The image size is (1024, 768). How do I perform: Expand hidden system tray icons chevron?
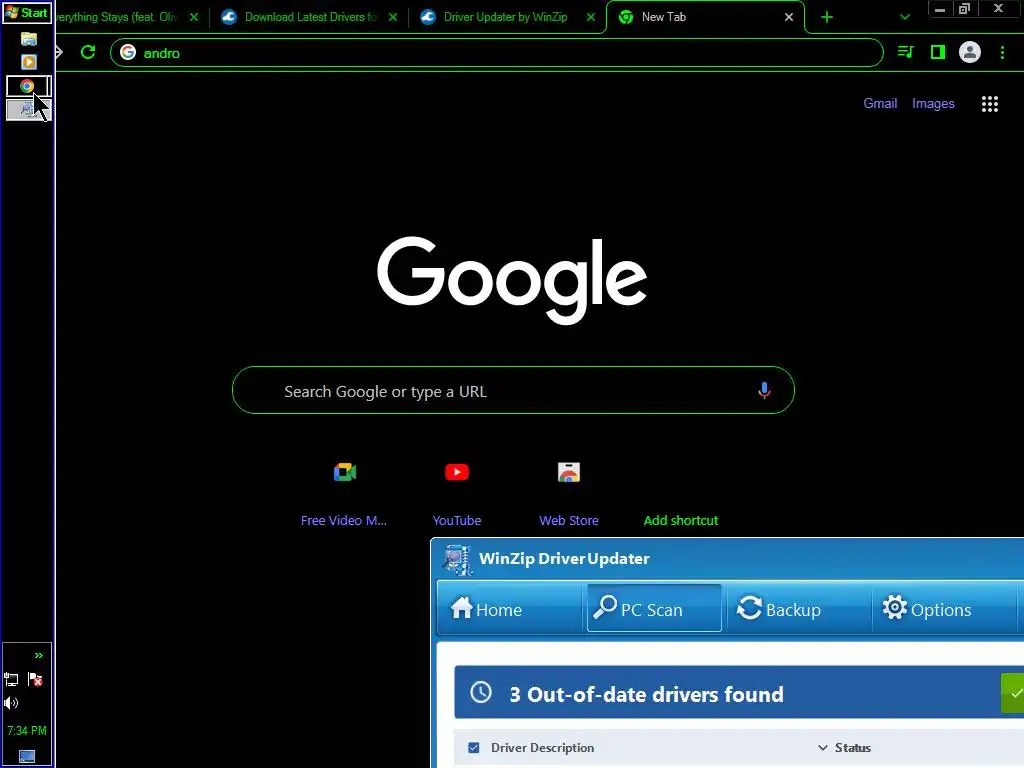[x=39, y=655]
